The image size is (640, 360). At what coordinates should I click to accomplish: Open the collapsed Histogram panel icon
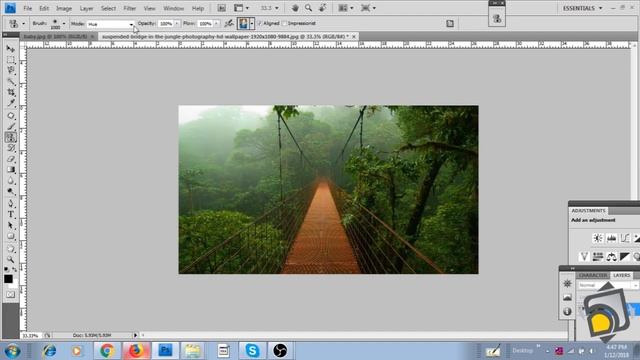click(x=567, y=298)
